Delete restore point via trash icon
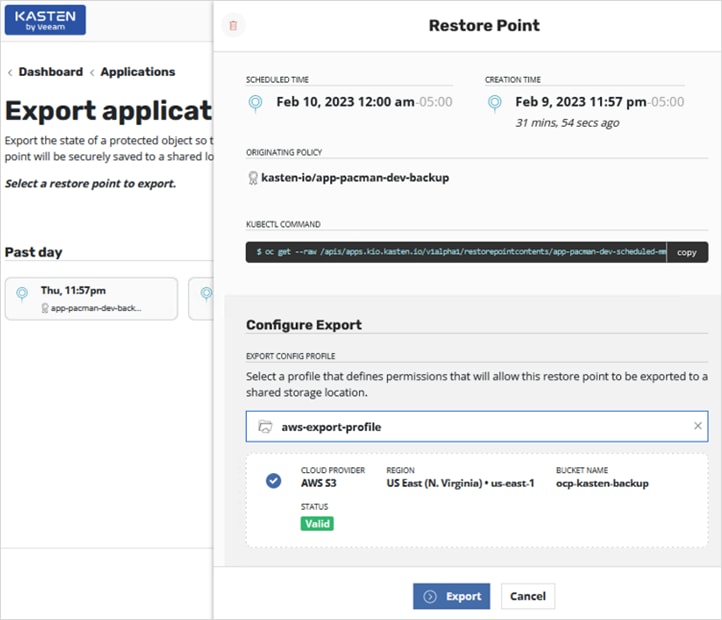The width and height of the screenshot is (722, 620). (233, 25)
